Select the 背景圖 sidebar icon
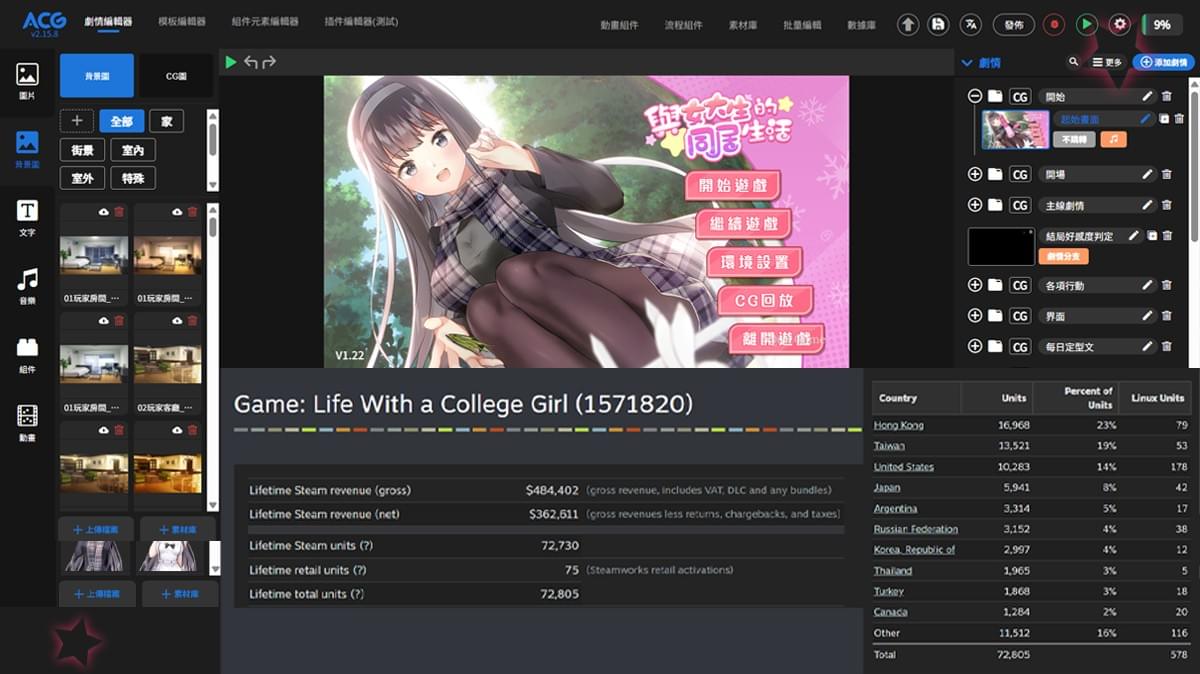 (x=27, y=149)
